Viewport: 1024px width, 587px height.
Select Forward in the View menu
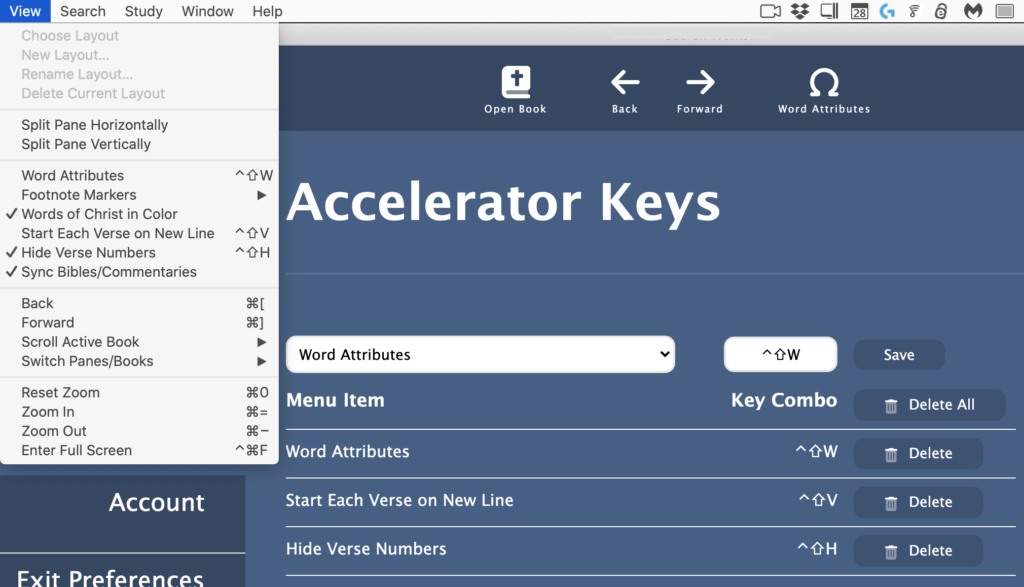coord(139,323)
